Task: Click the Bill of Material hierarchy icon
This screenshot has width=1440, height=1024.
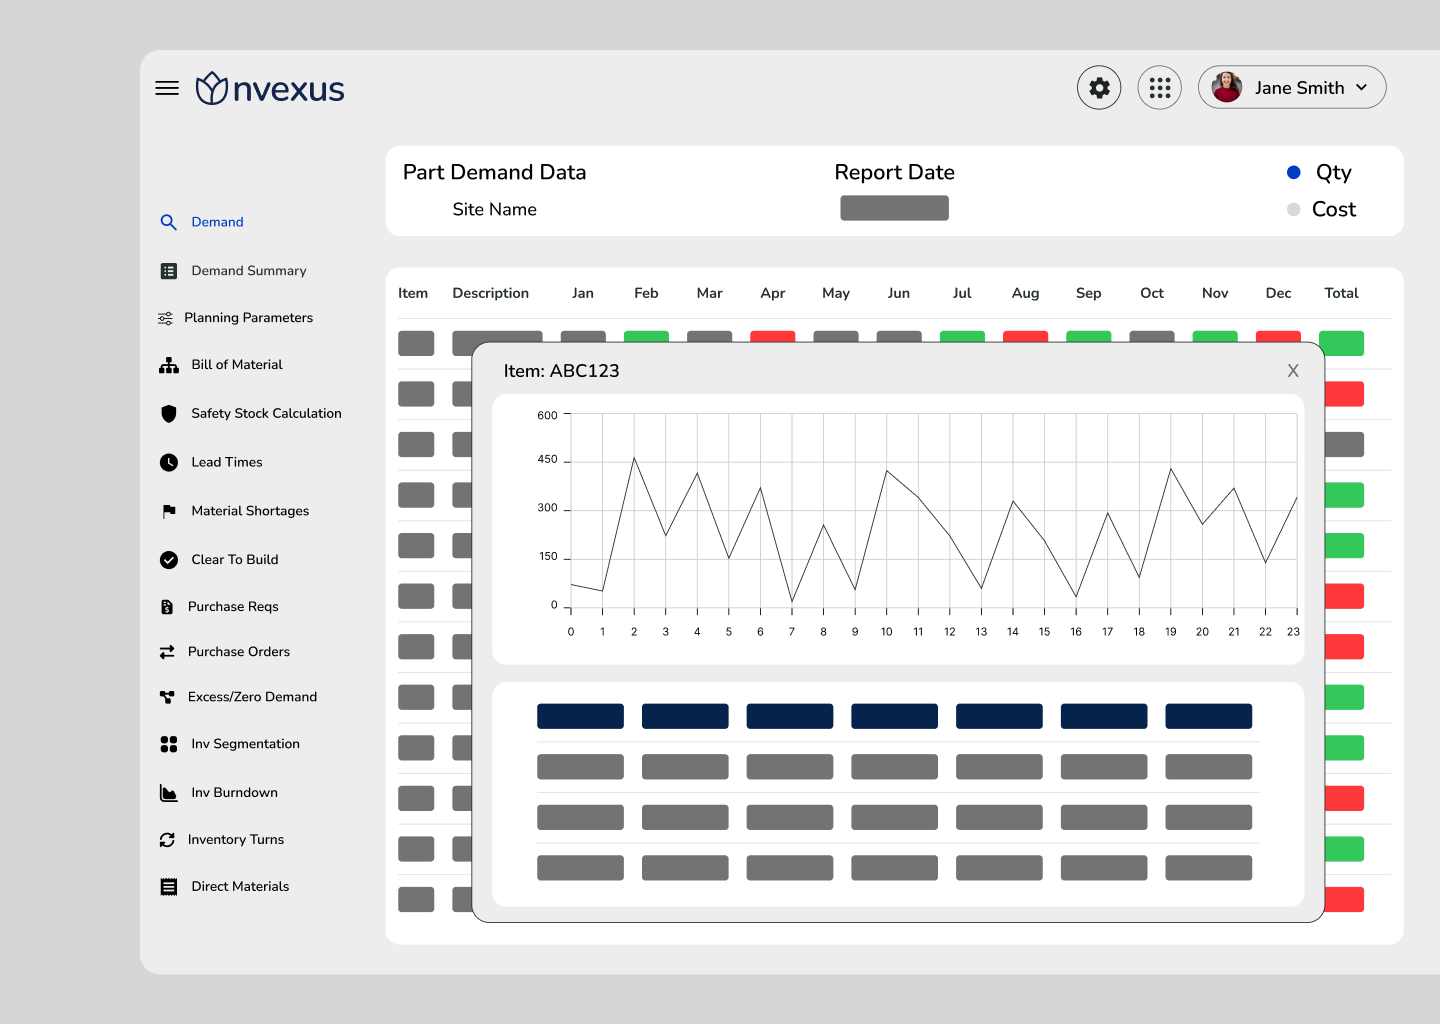Action: (x=169, y=365)
